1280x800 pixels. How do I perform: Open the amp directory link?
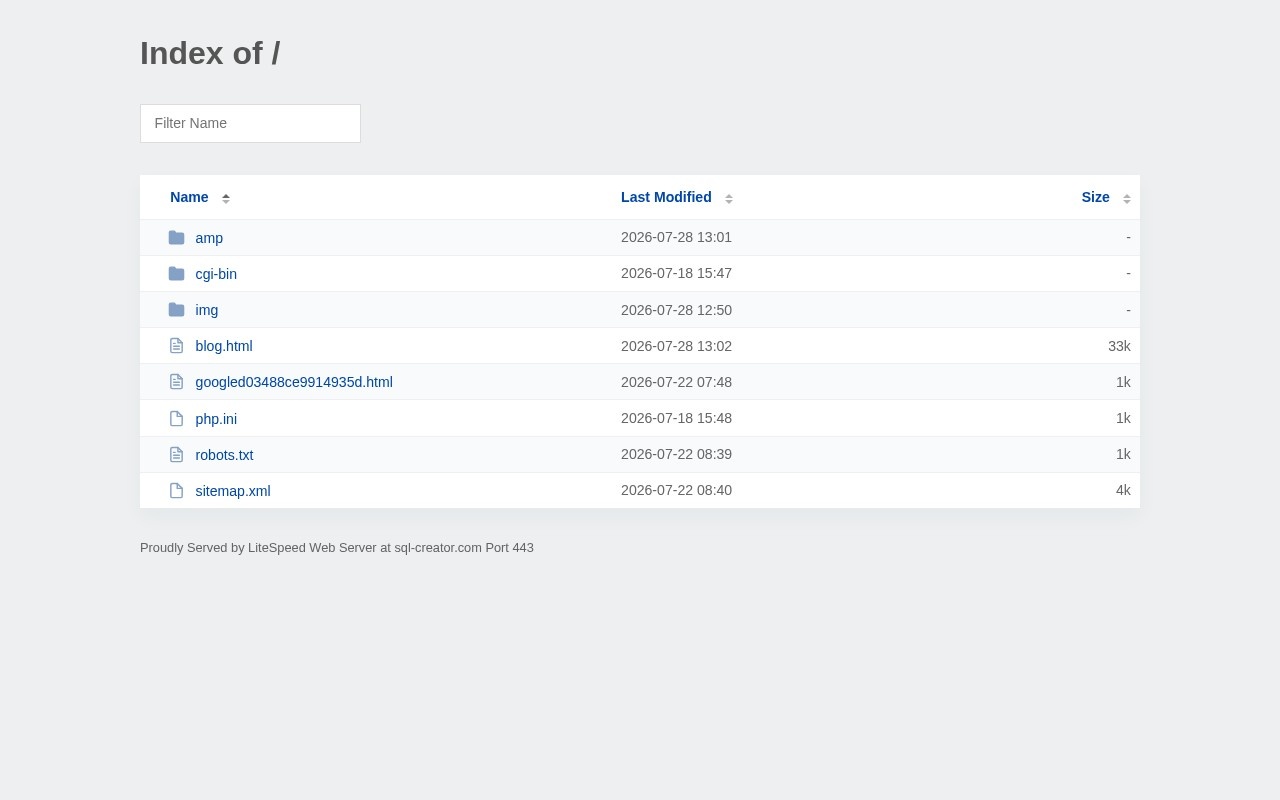(x=209, y=238)
